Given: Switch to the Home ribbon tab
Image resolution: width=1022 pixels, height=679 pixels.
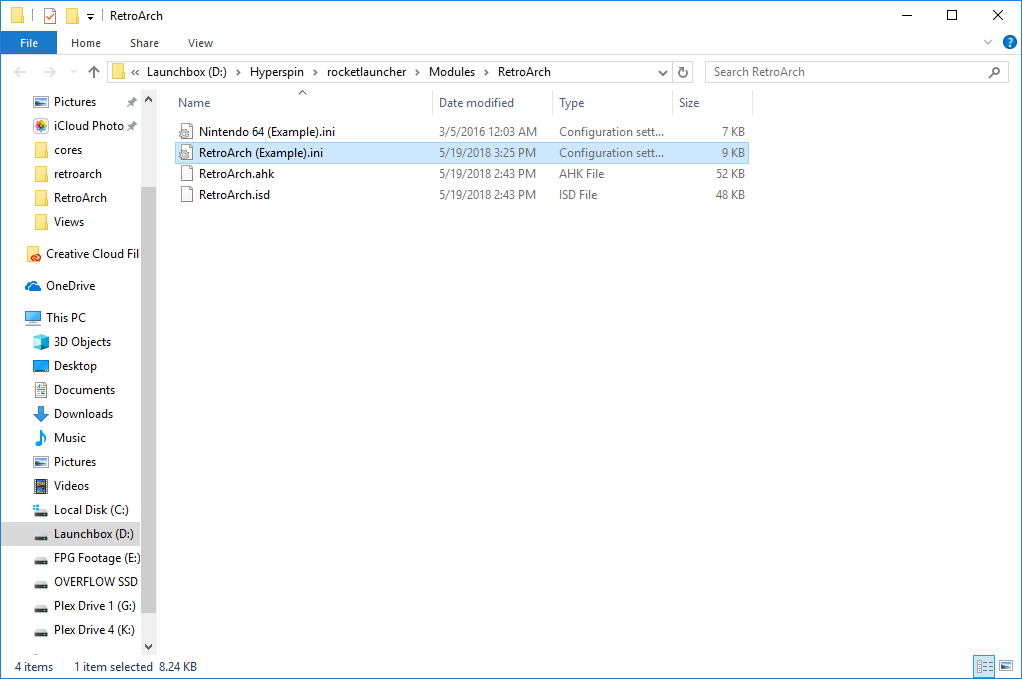Looking at the screenshot, I should click(85, 43).
